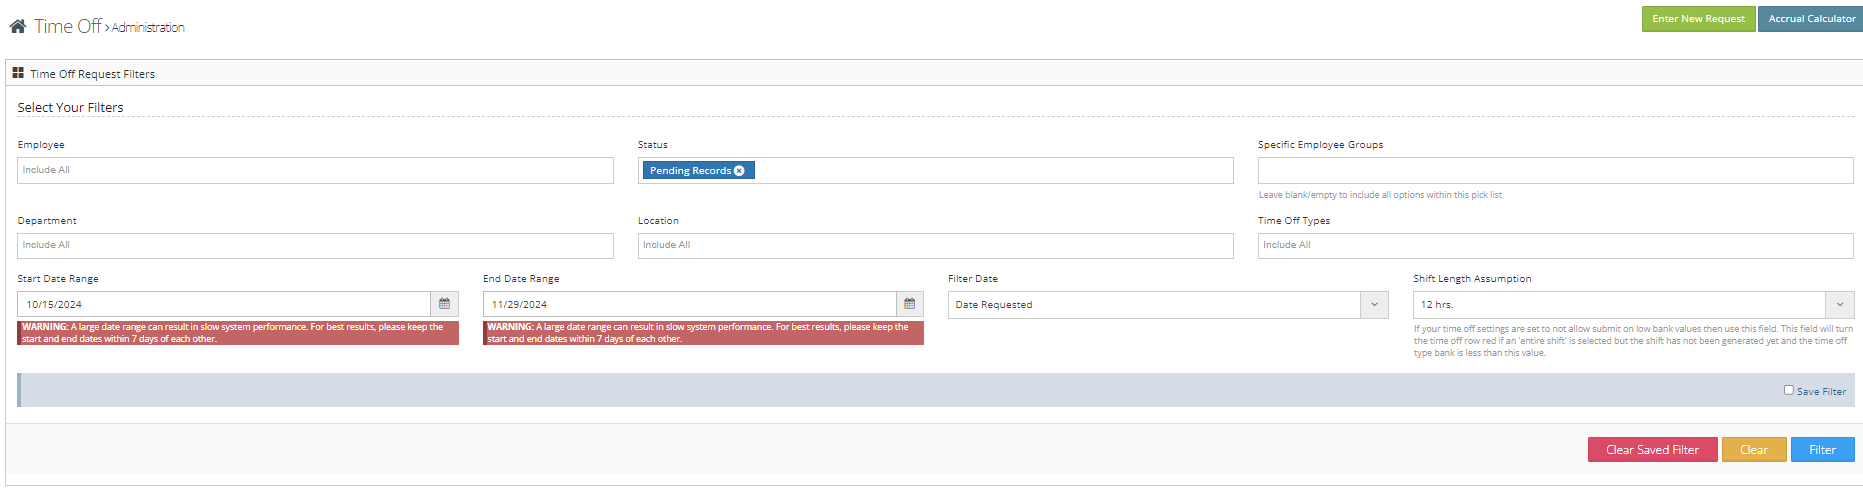The image size is (1863, 495).
Task: Expand the Shift Length Assumption dropdown arrow
Action: tap(1839, 305)
